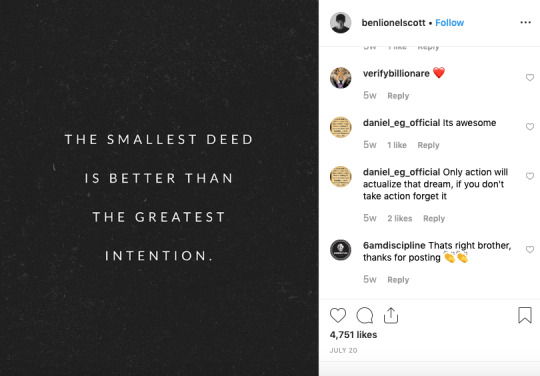Like the 'Only action will' comment
Viewport: 540px width, 376px height.
tap(530, 176)
